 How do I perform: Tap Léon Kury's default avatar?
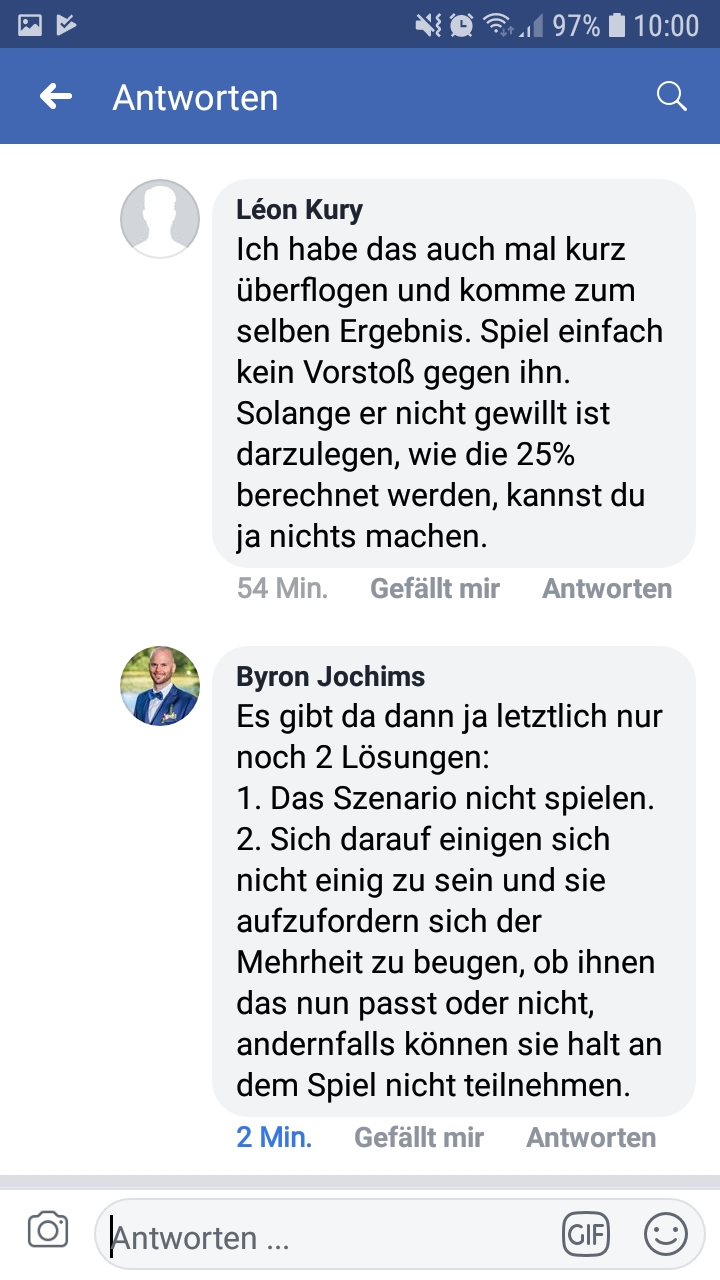tap(160, 219)
